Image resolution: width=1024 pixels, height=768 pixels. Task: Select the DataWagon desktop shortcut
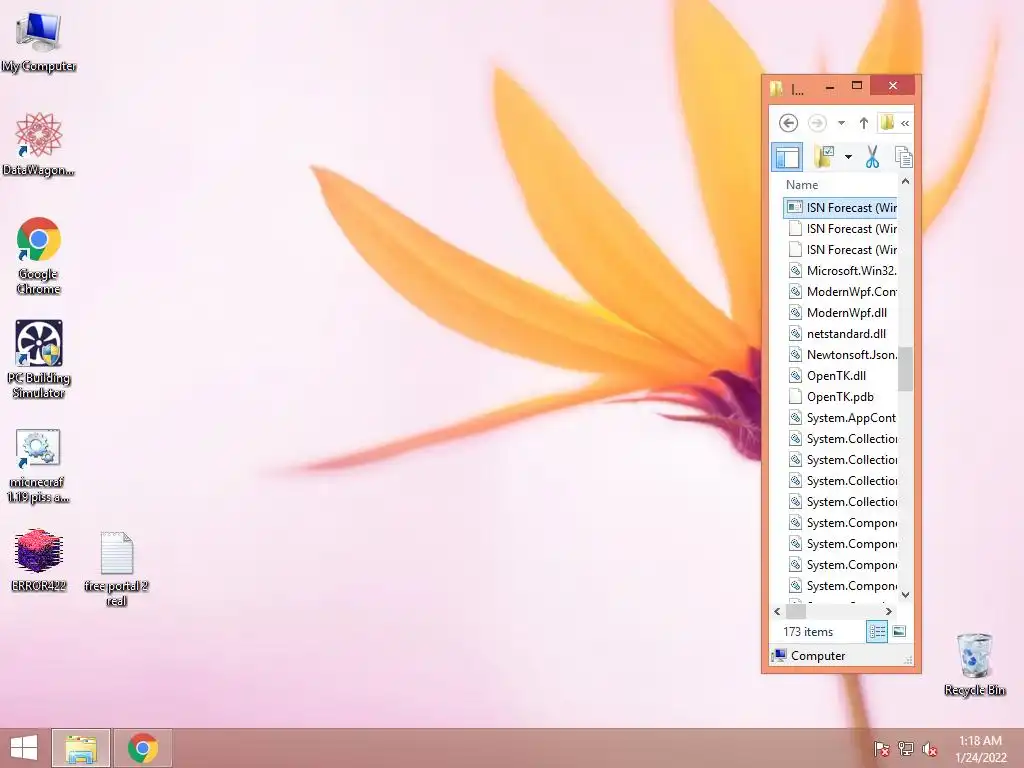39,144
